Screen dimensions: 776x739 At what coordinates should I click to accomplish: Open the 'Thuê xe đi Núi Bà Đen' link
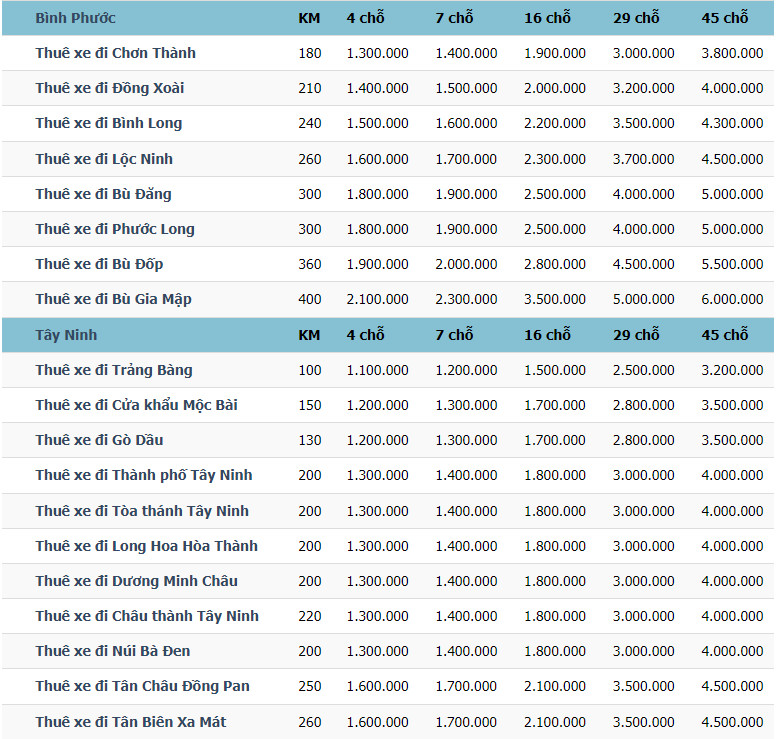[113, 651]
